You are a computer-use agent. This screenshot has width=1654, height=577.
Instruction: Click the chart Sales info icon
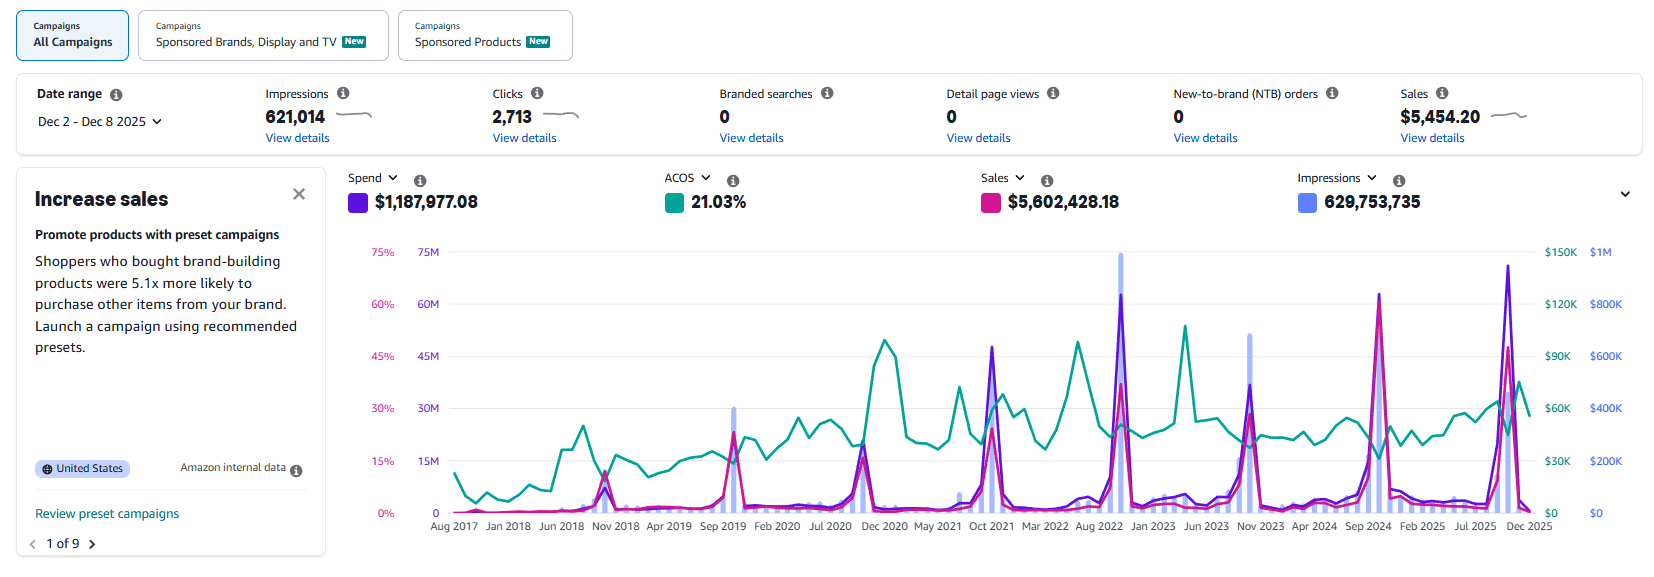point(1047,181)
